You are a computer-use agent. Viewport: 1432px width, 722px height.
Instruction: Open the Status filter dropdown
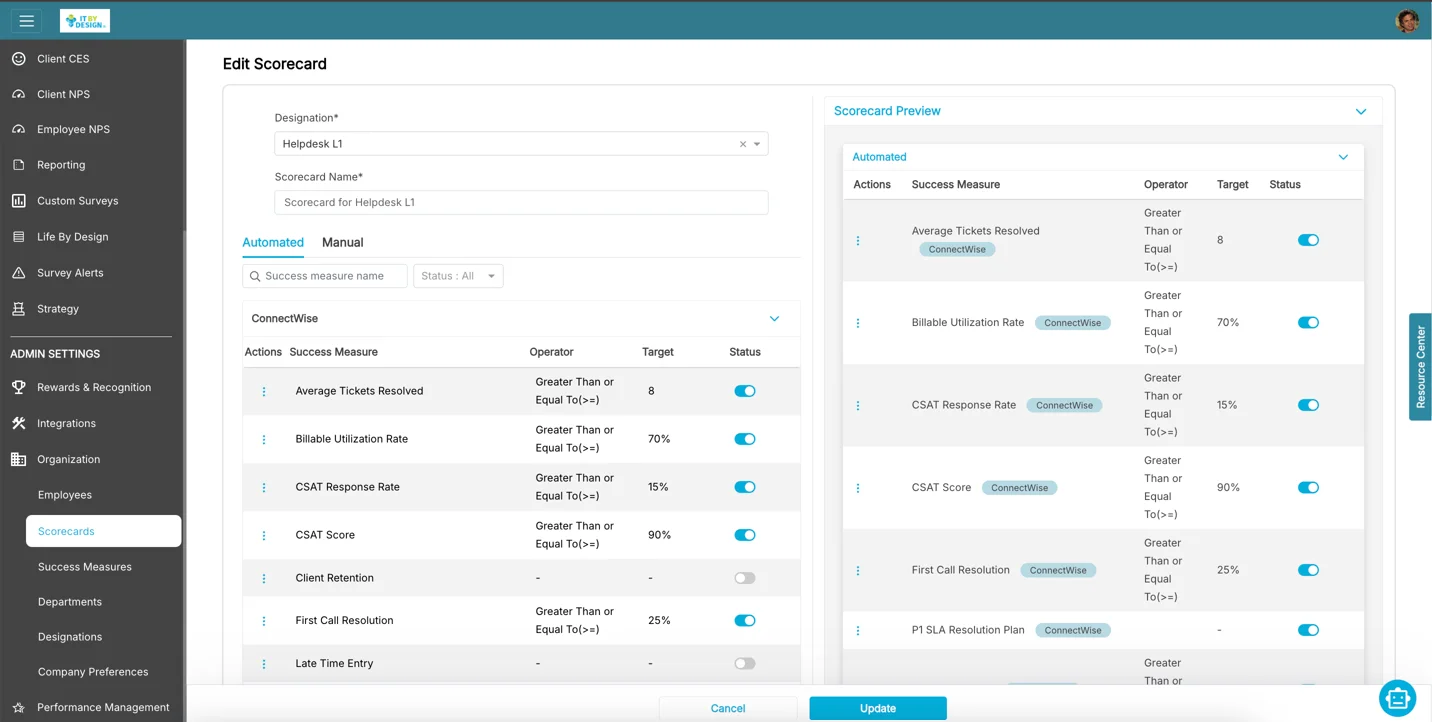[458, 276]
